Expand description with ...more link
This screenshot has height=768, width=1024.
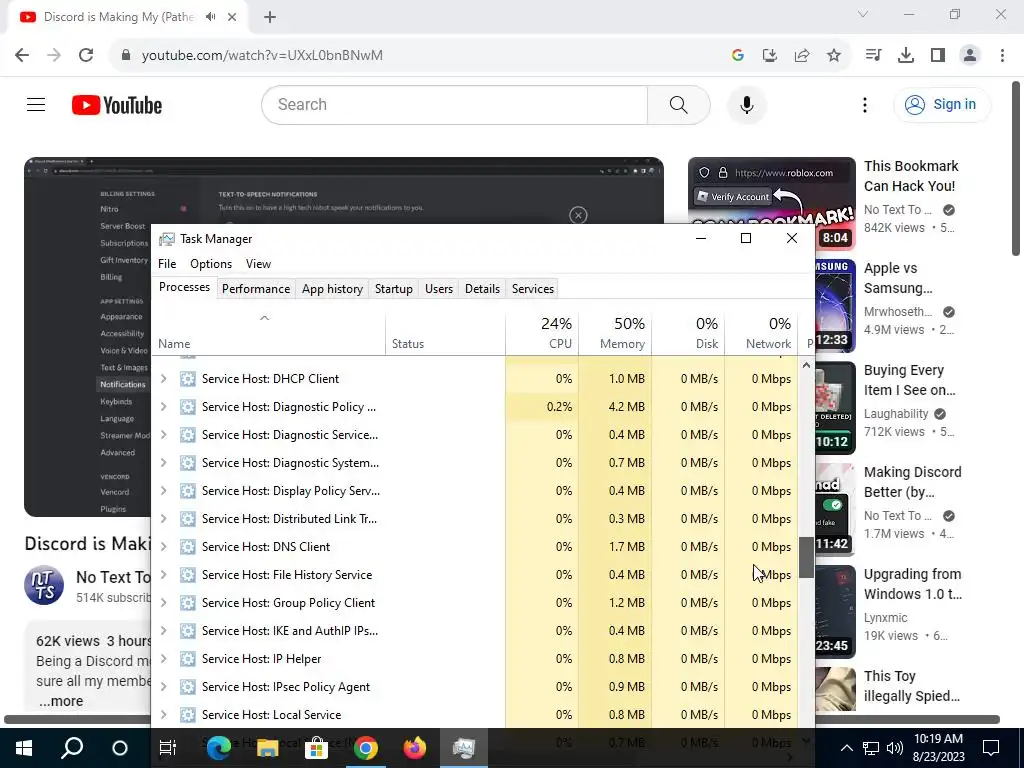(61, 701)
